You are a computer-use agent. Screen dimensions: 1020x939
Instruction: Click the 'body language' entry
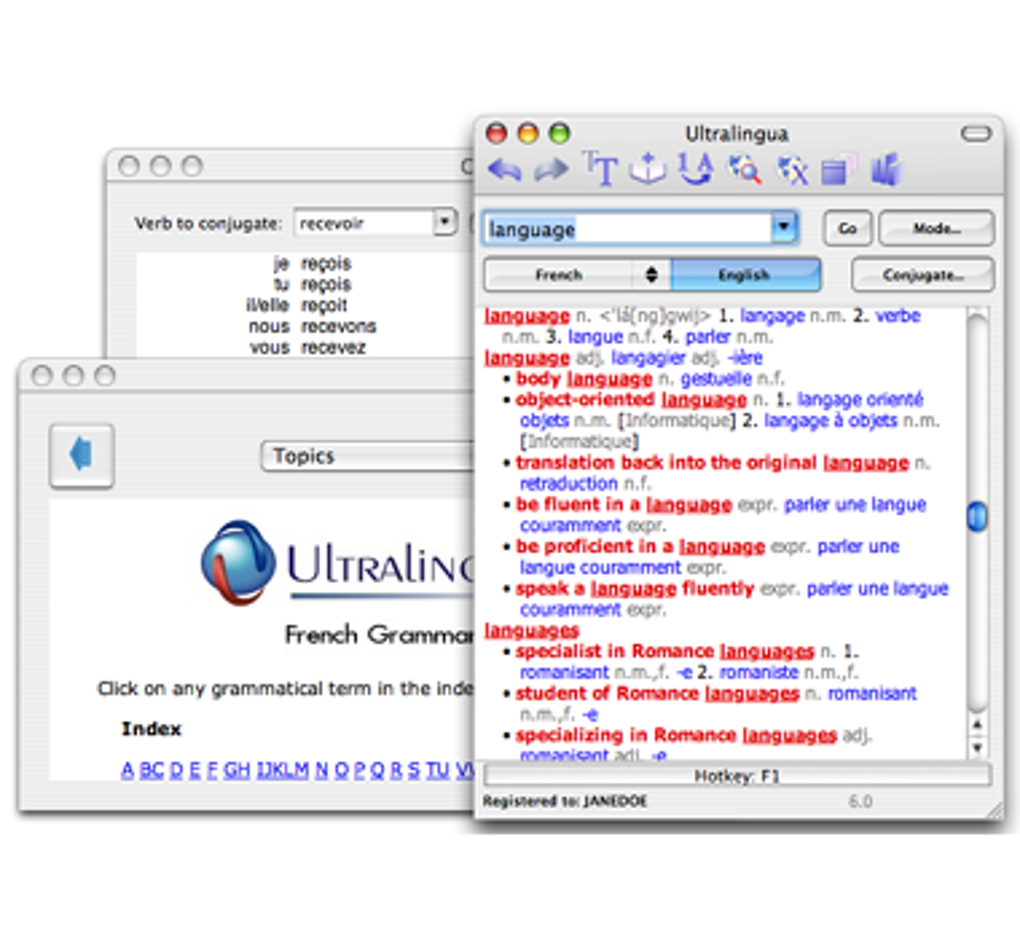tap(584, 379)
